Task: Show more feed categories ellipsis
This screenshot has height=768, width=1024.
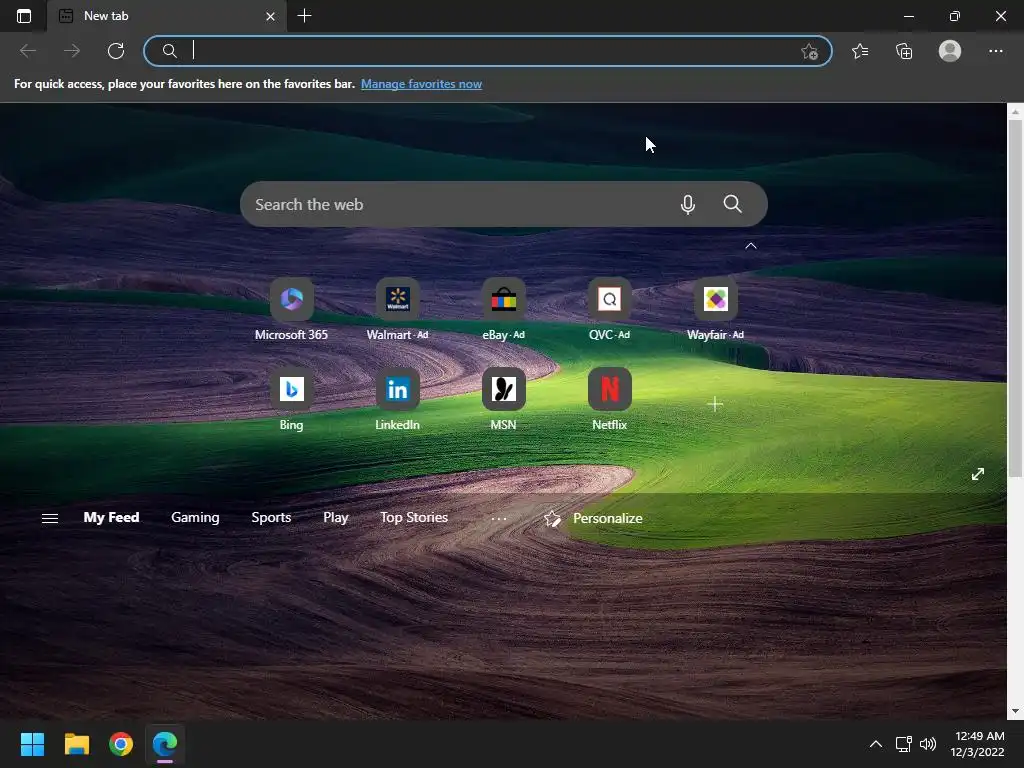Action: (498, 519)
